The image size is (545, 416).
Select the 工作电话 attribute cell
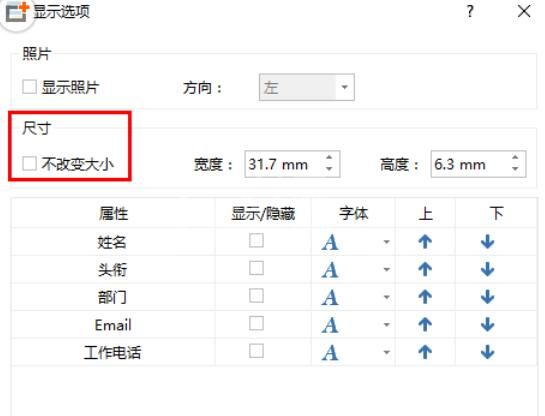(114, 352)
